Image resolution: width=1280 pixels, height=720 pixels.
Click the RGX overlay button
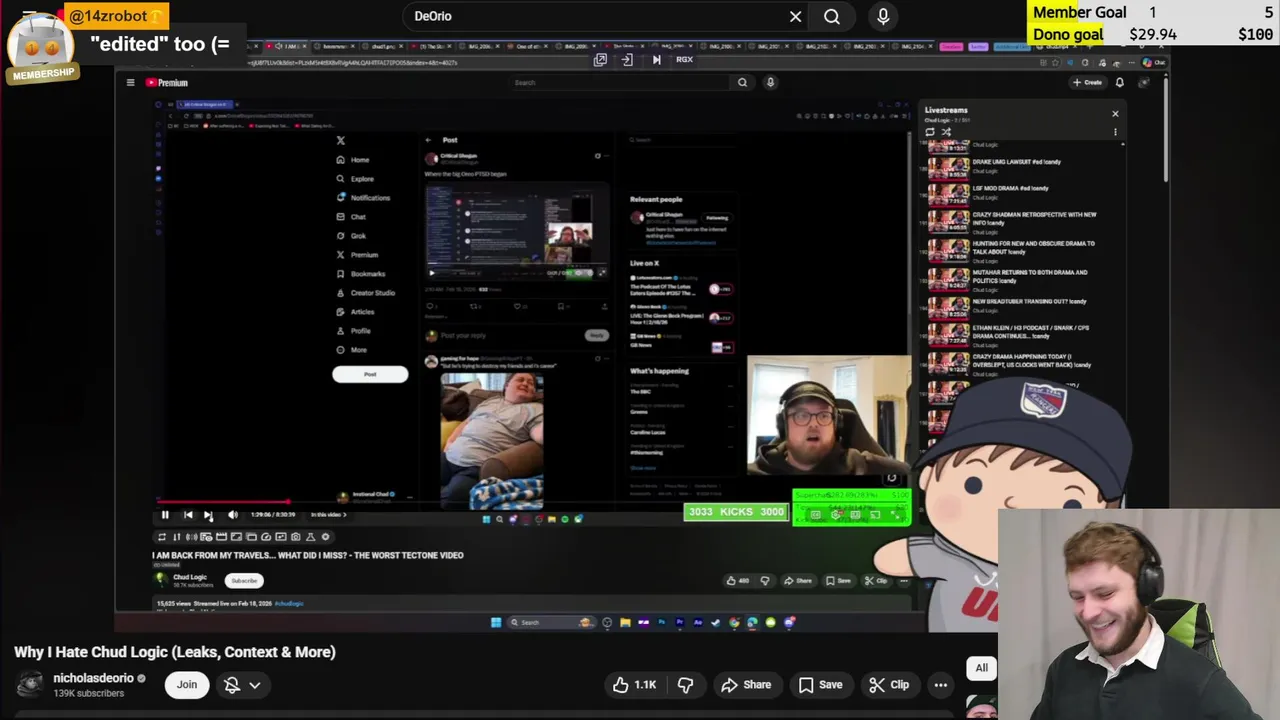click(684, 60)
